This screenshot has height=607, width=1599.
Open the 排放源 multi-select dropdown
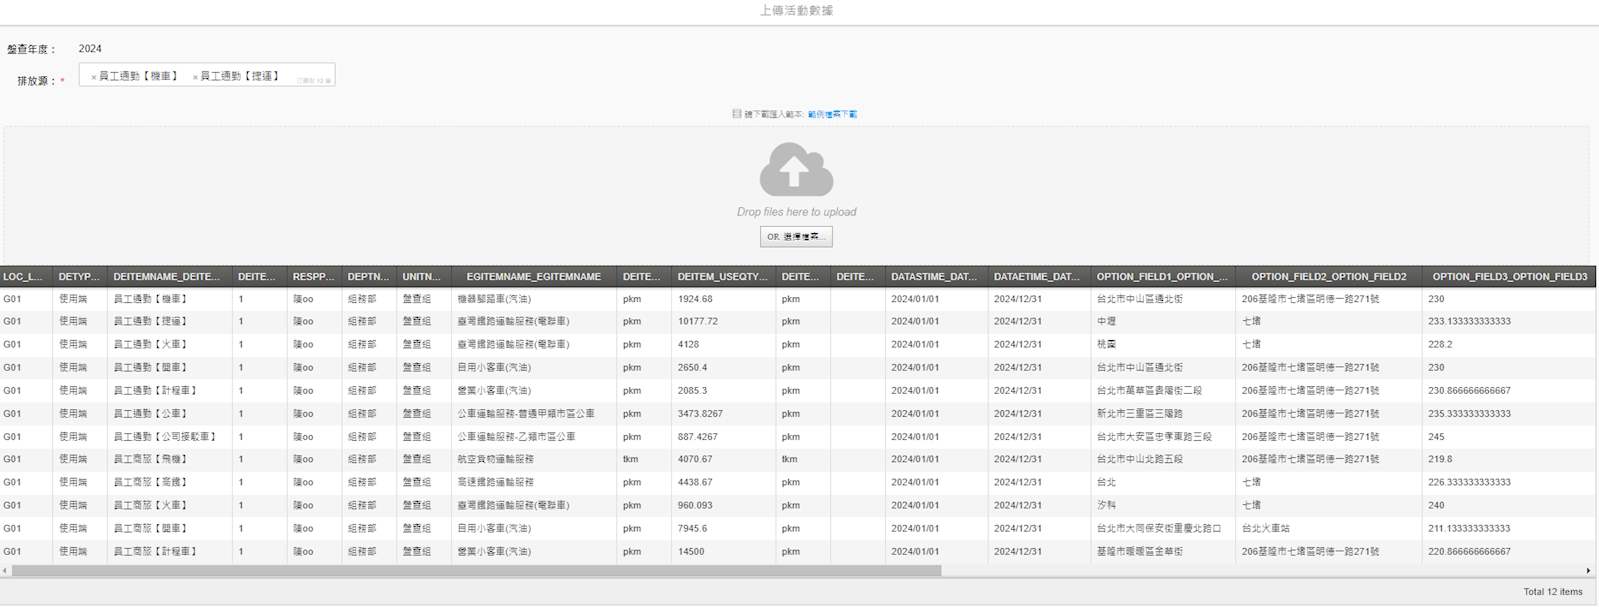300,76
